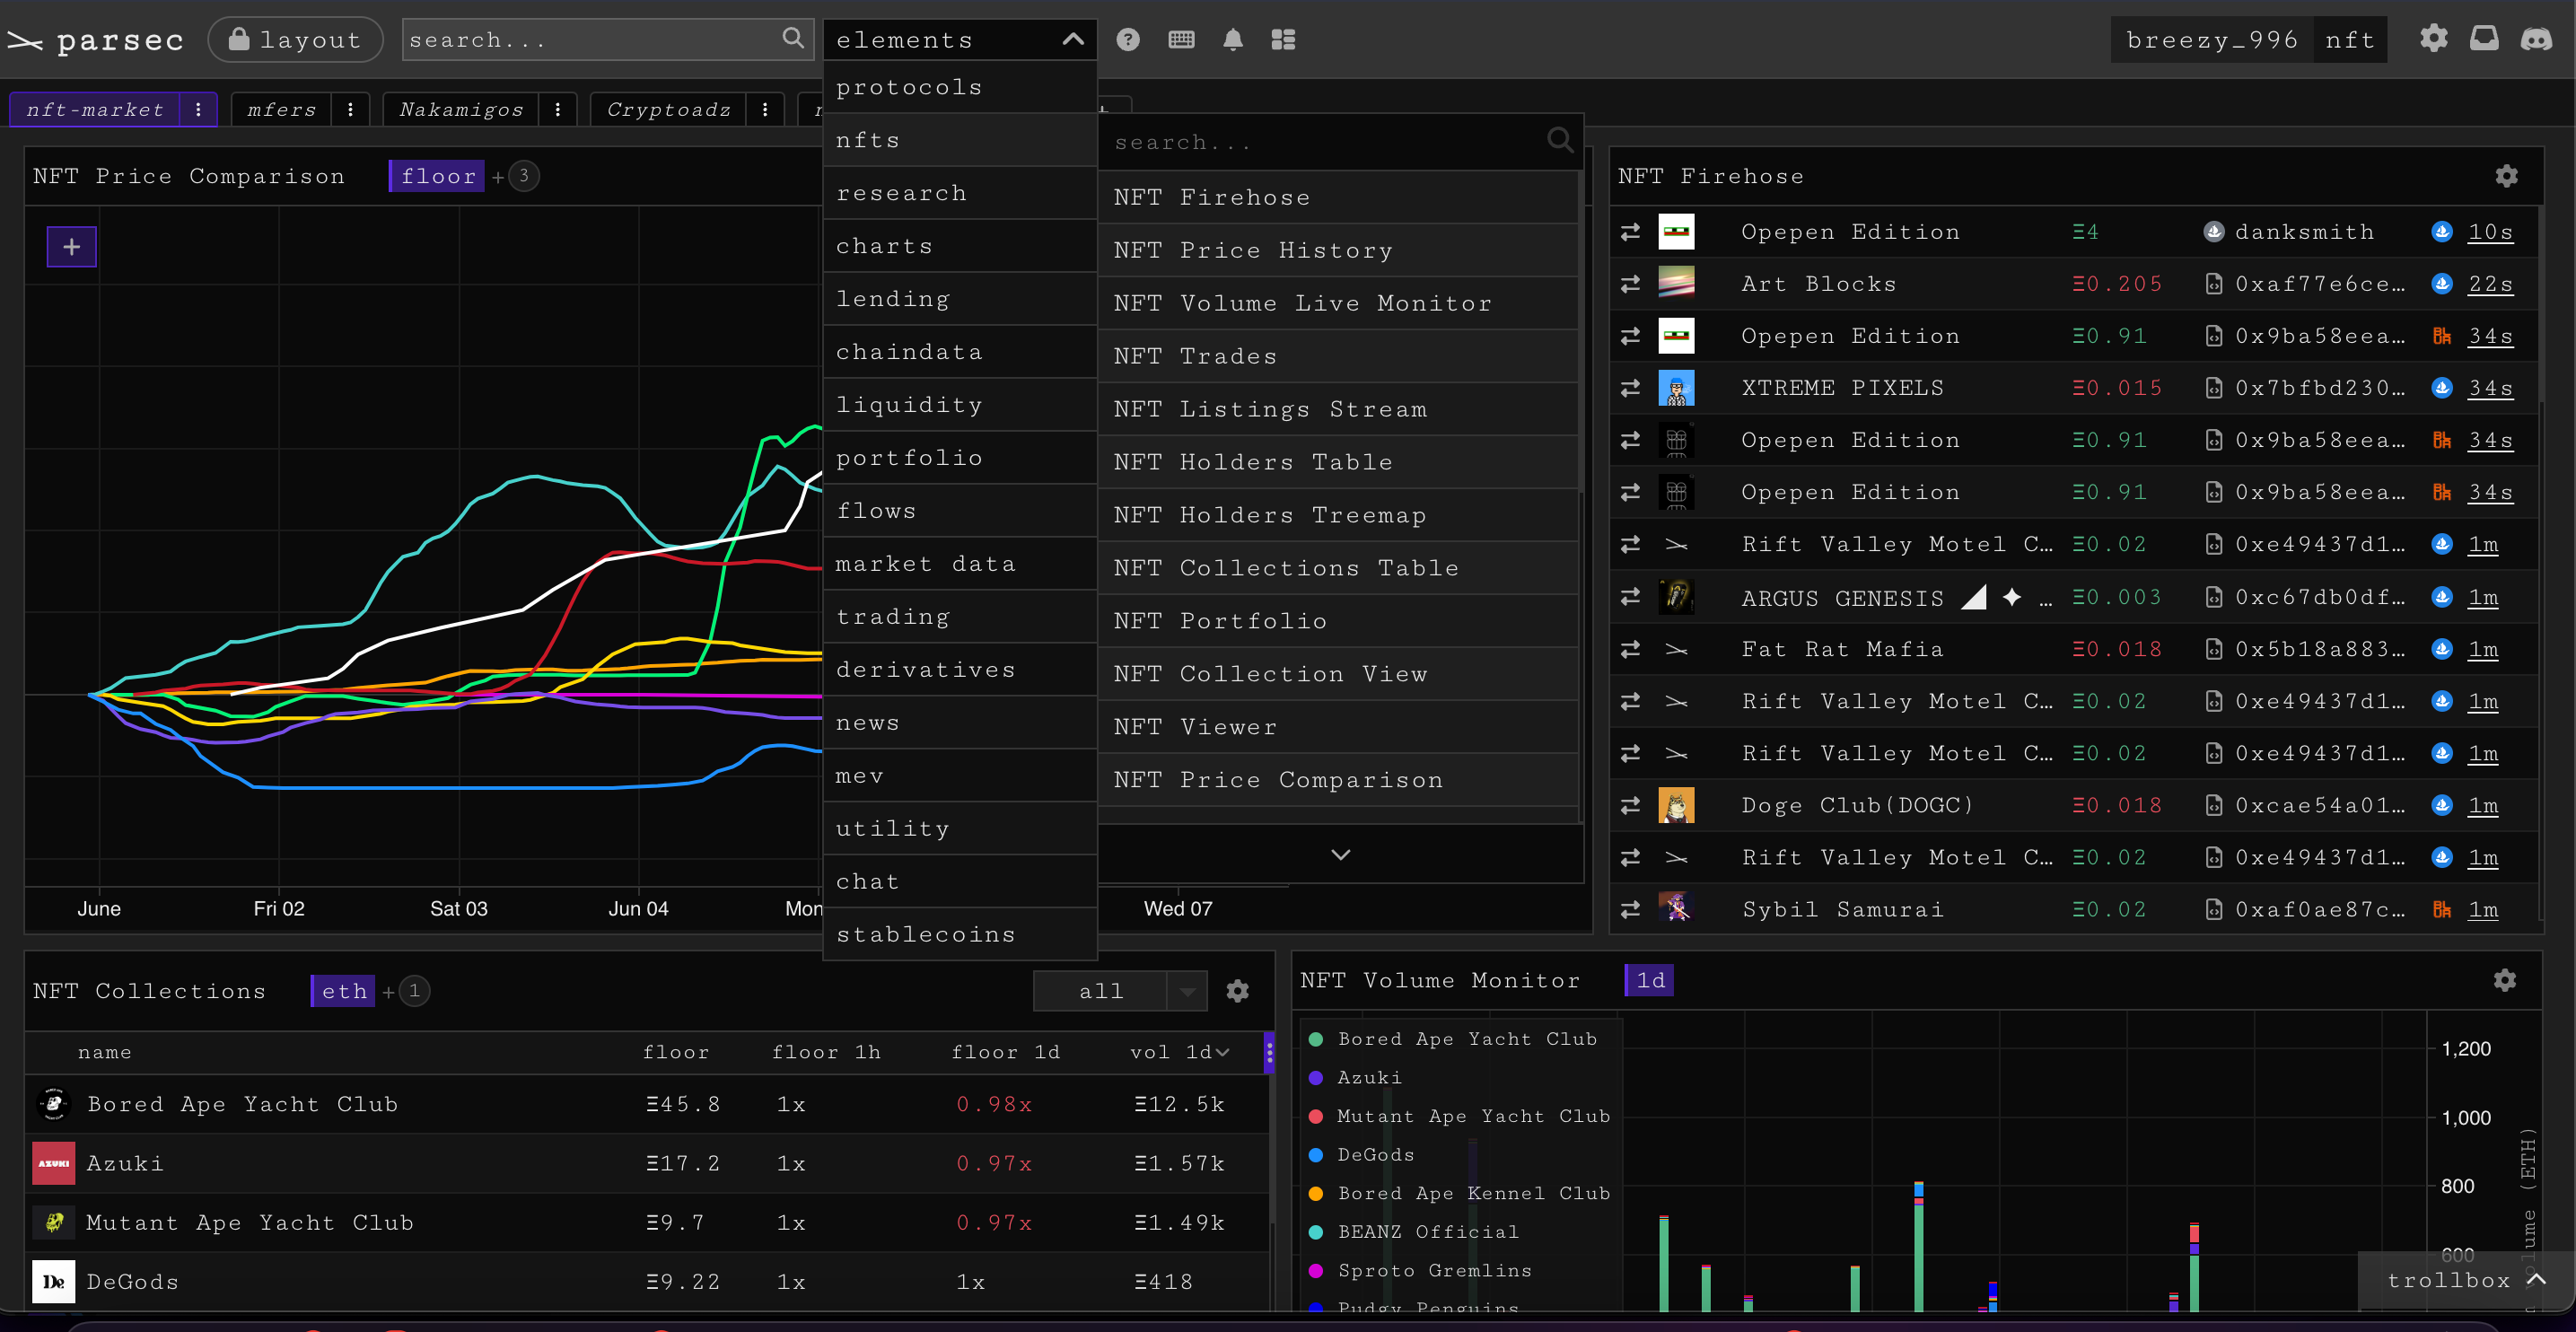Switch to the Nakamigos tab
Screen dimensions: 2576x1332
click(x=461, y=109)
